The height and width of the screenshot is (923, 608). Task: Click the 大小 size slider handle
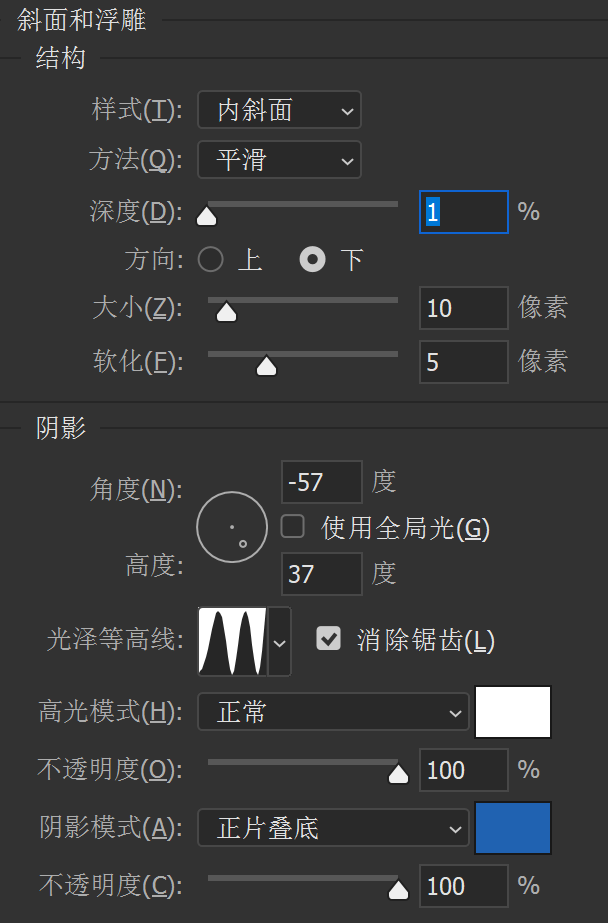[x=227, y=312]
